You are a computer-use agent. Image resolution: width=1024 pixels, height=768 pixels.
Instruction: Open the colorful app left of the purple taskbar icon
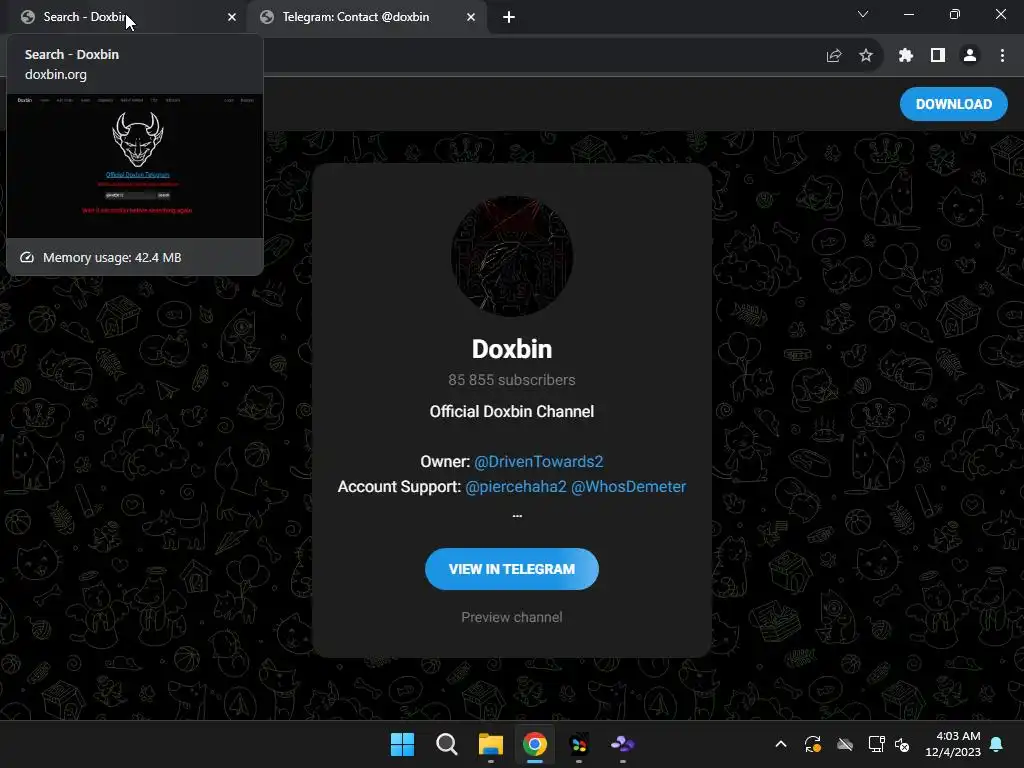579,744
